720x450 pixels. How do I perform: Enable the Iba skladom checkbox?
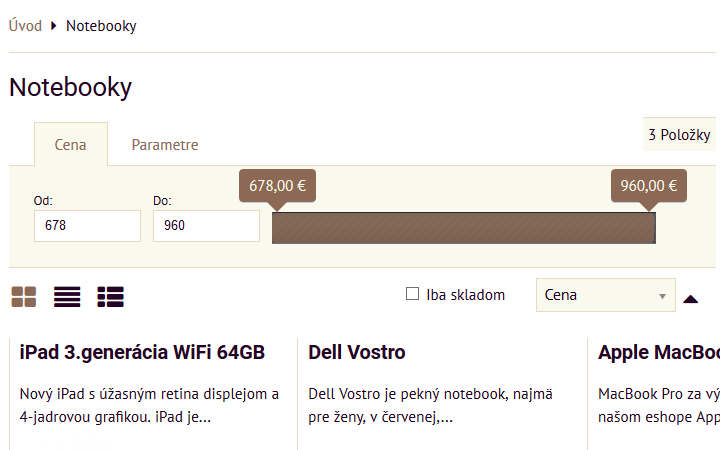(412, 294)
